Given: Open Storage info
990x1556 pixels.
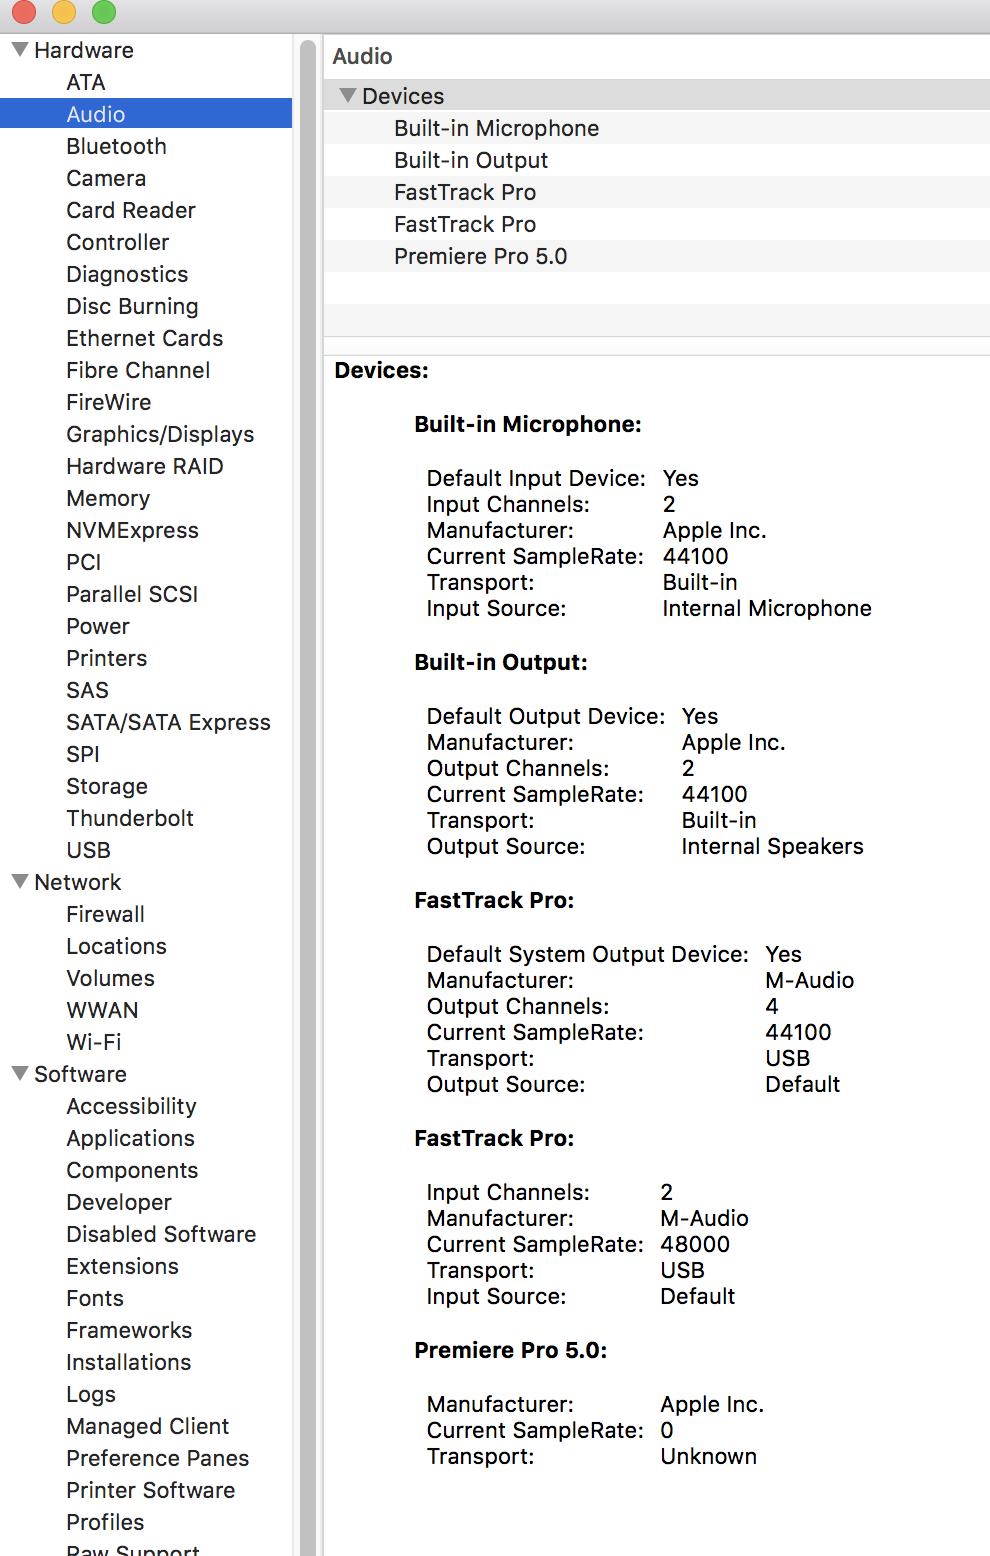Looking at the screenshot, I should (x=107, y=786).
